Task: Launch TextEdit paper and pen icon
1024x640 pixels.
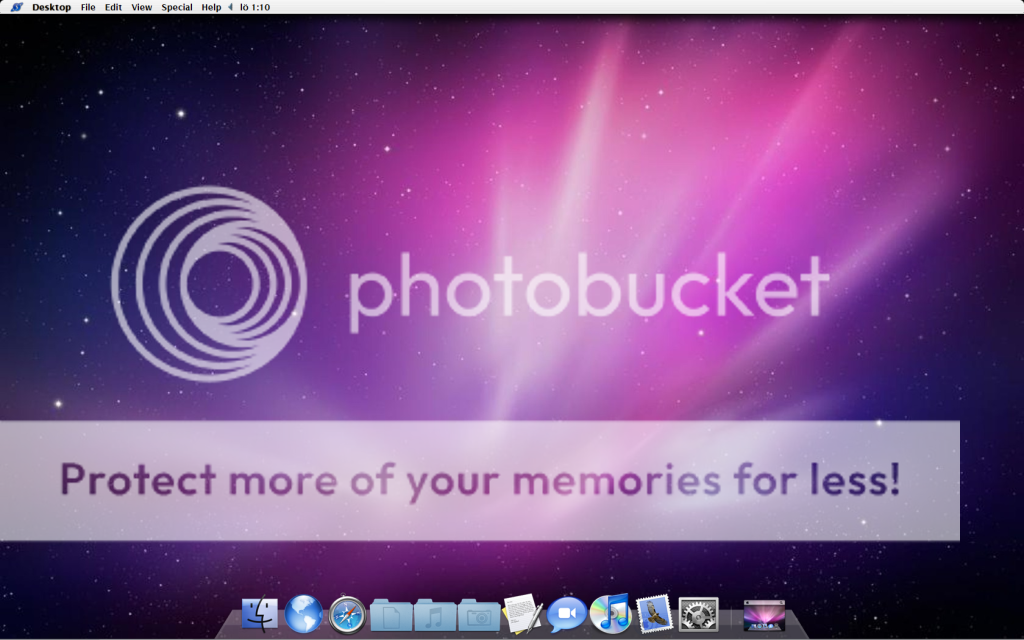Action: click(x=523, y=613)
